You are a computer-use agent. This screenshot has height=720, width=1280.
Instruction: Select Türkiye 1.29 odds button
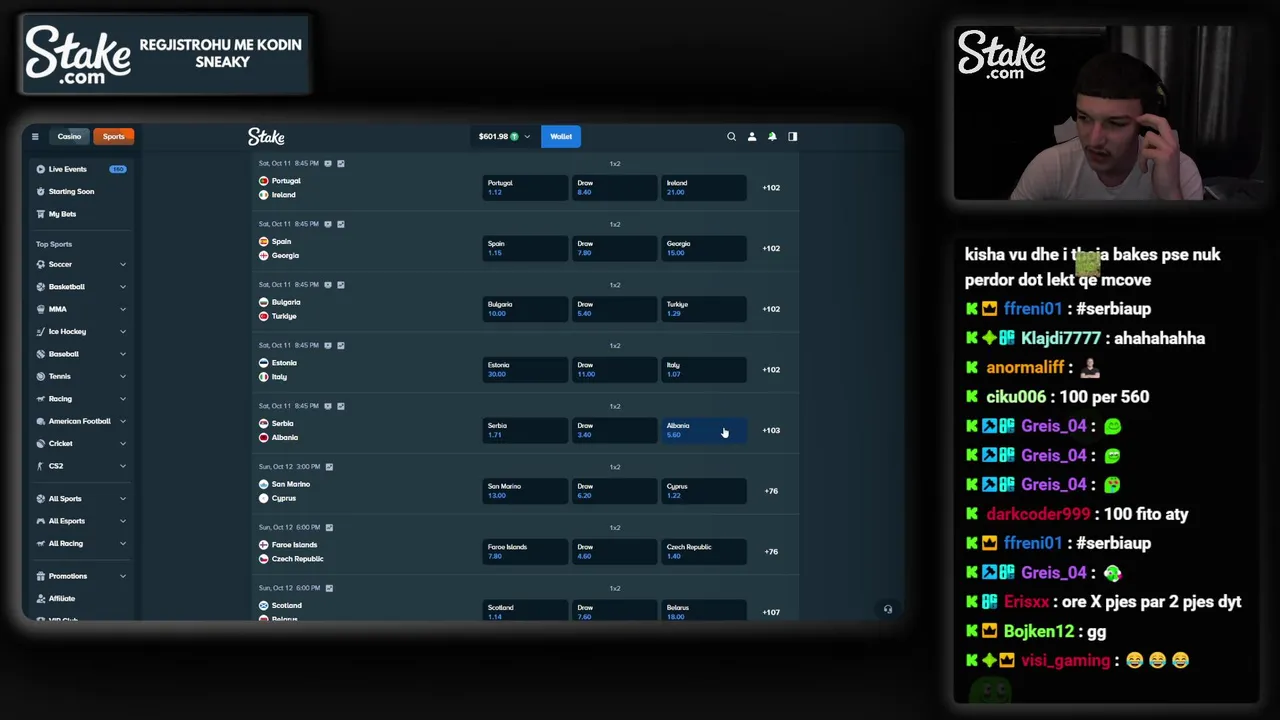[x=703, y=309]
